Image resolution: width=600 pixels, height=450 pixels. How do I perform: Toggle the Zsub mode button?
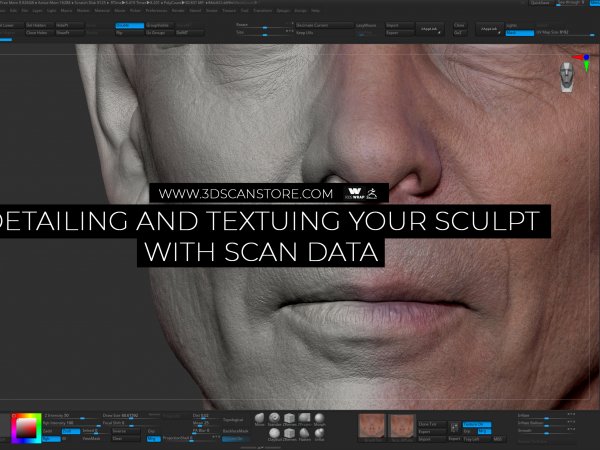(71, 431)
